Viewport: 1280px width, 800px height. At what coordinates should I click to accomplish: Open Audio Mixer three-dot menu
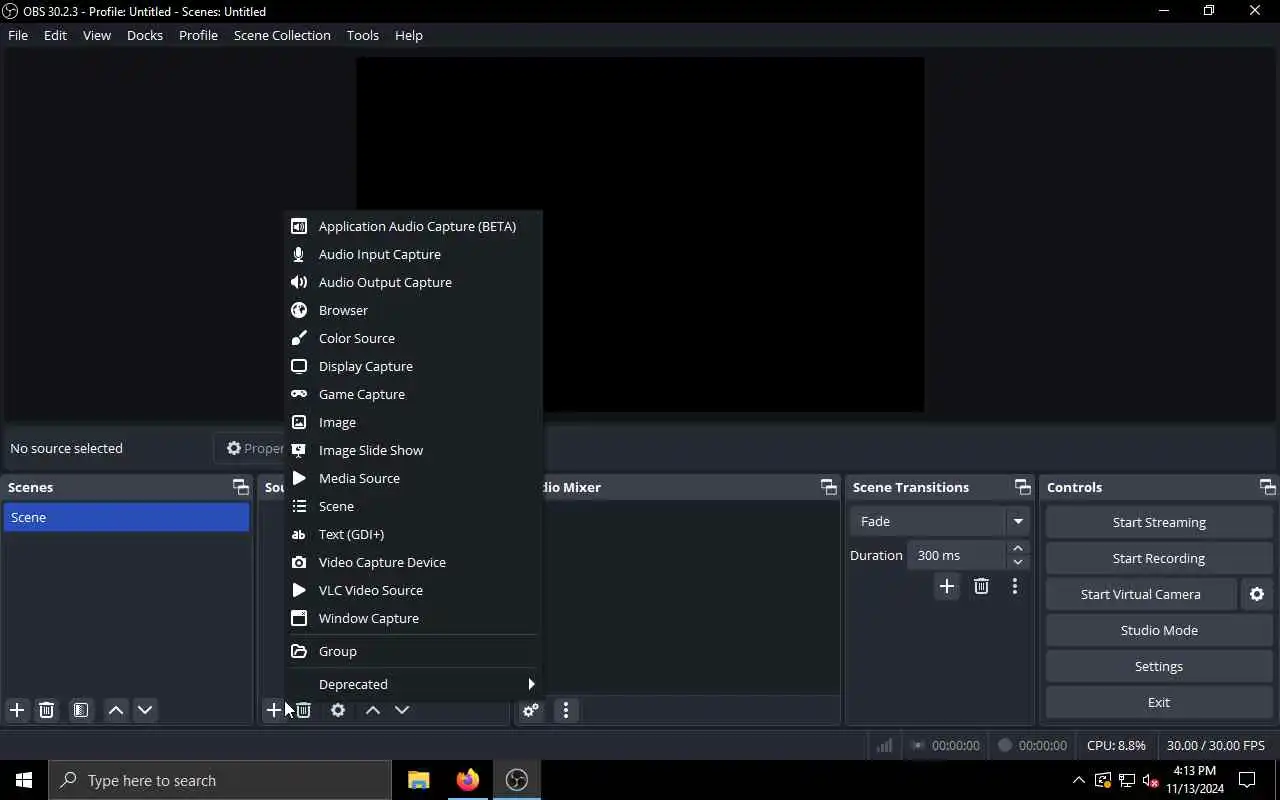[x=566, y=710]
